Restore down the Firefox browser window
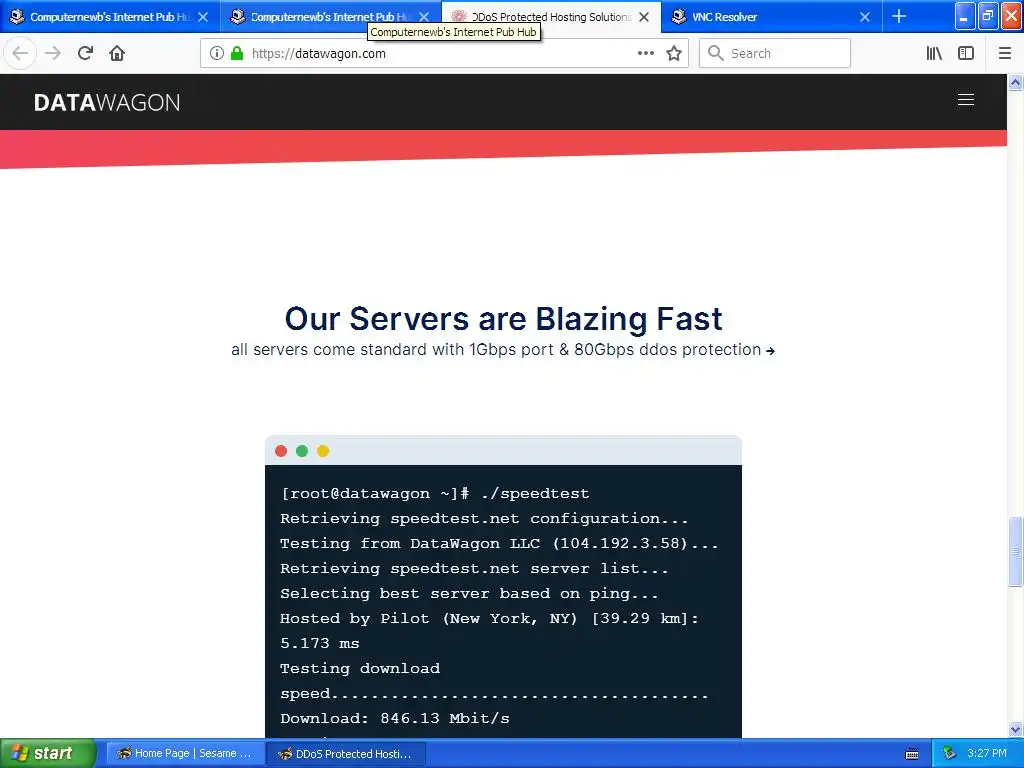Viewport: 1024px width, 768px height. (x=988, y=16)
